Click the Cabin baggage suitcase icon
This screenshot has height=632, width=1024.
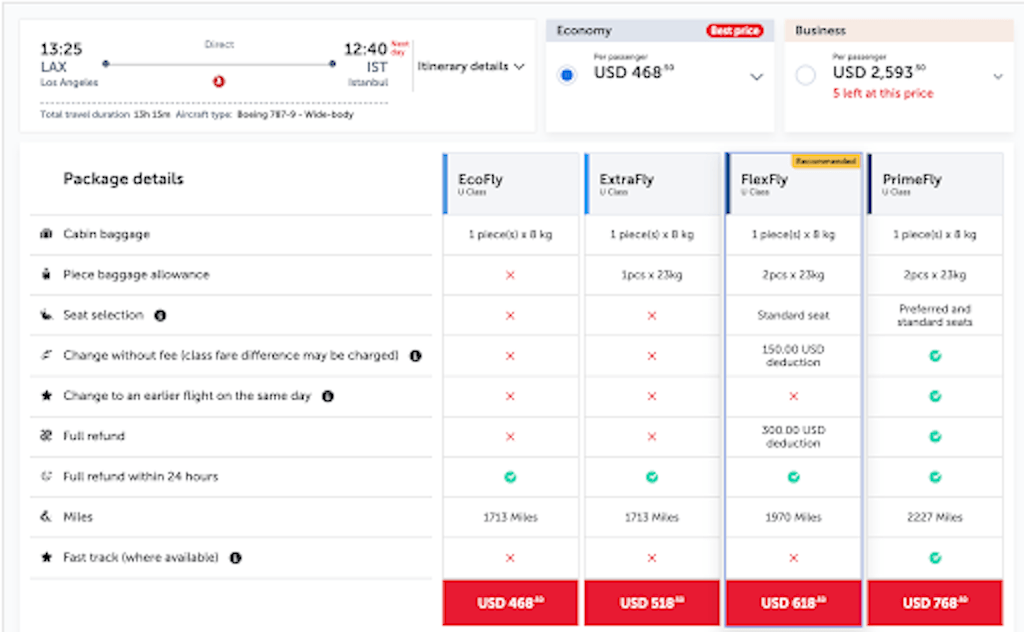click(x=46, y=234)
